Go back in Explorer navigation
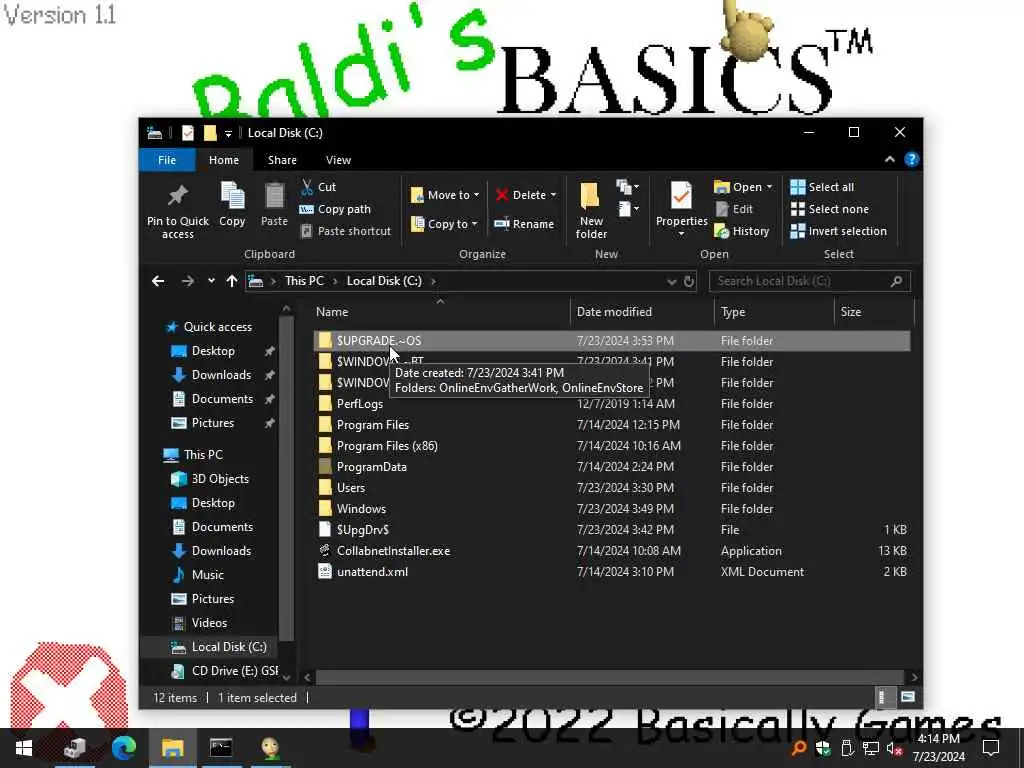The width and height of the screenshot is (1024, 768). click(x=158, y=281)
